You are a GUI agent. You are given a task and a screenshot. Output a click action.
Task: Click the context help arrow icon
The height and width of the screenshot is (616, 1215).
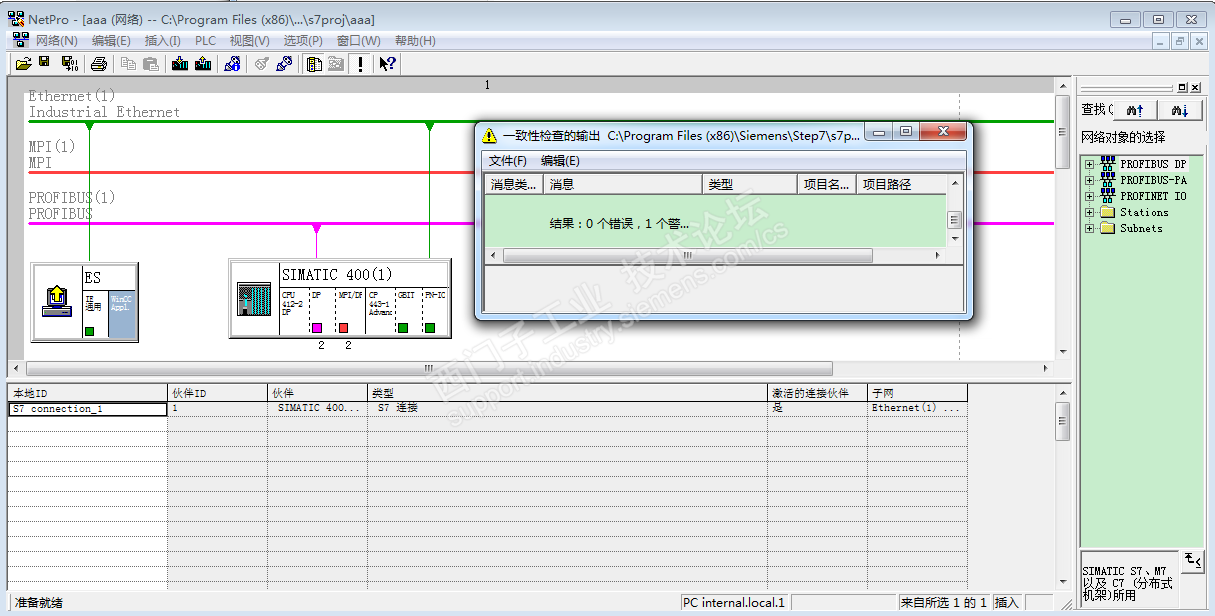(388, 64)
